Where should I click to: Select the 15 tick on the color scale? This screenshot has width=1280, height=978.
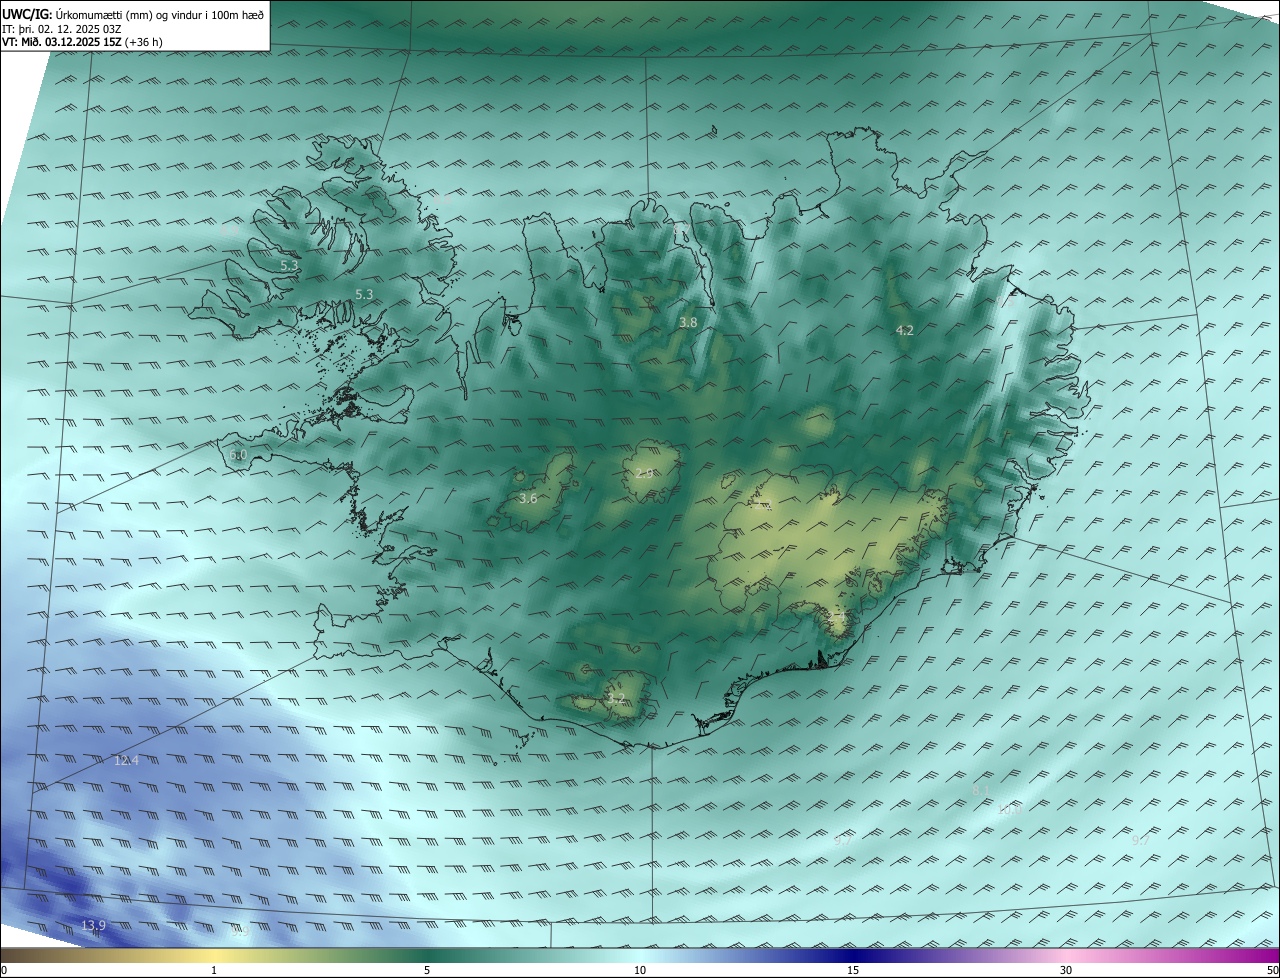tap(853, 970)
